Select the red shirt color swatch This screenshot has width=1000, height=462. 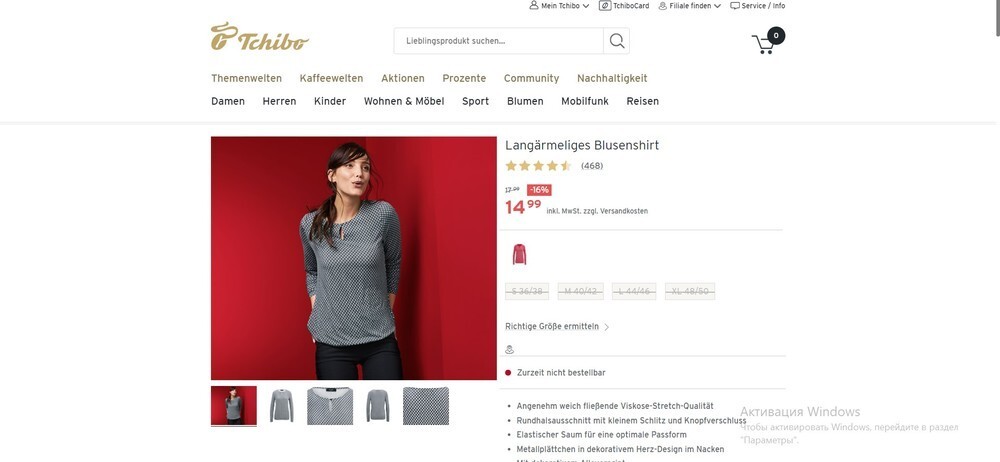click(520, 255)
